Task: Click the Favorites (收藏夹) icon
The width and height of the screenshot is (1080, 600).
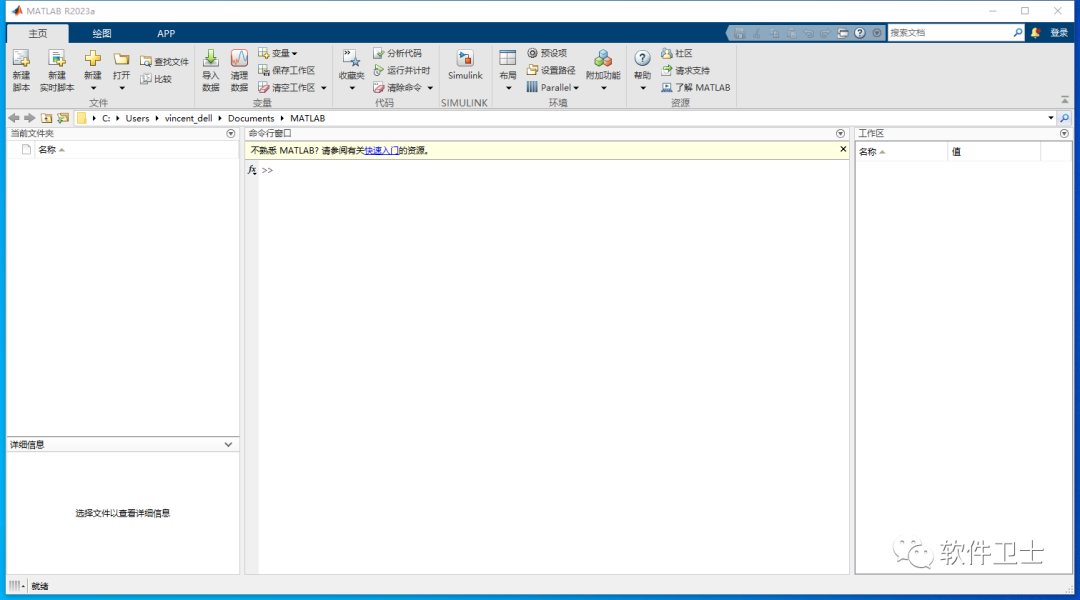Action: pyautogui.click(x=351, y=59)
